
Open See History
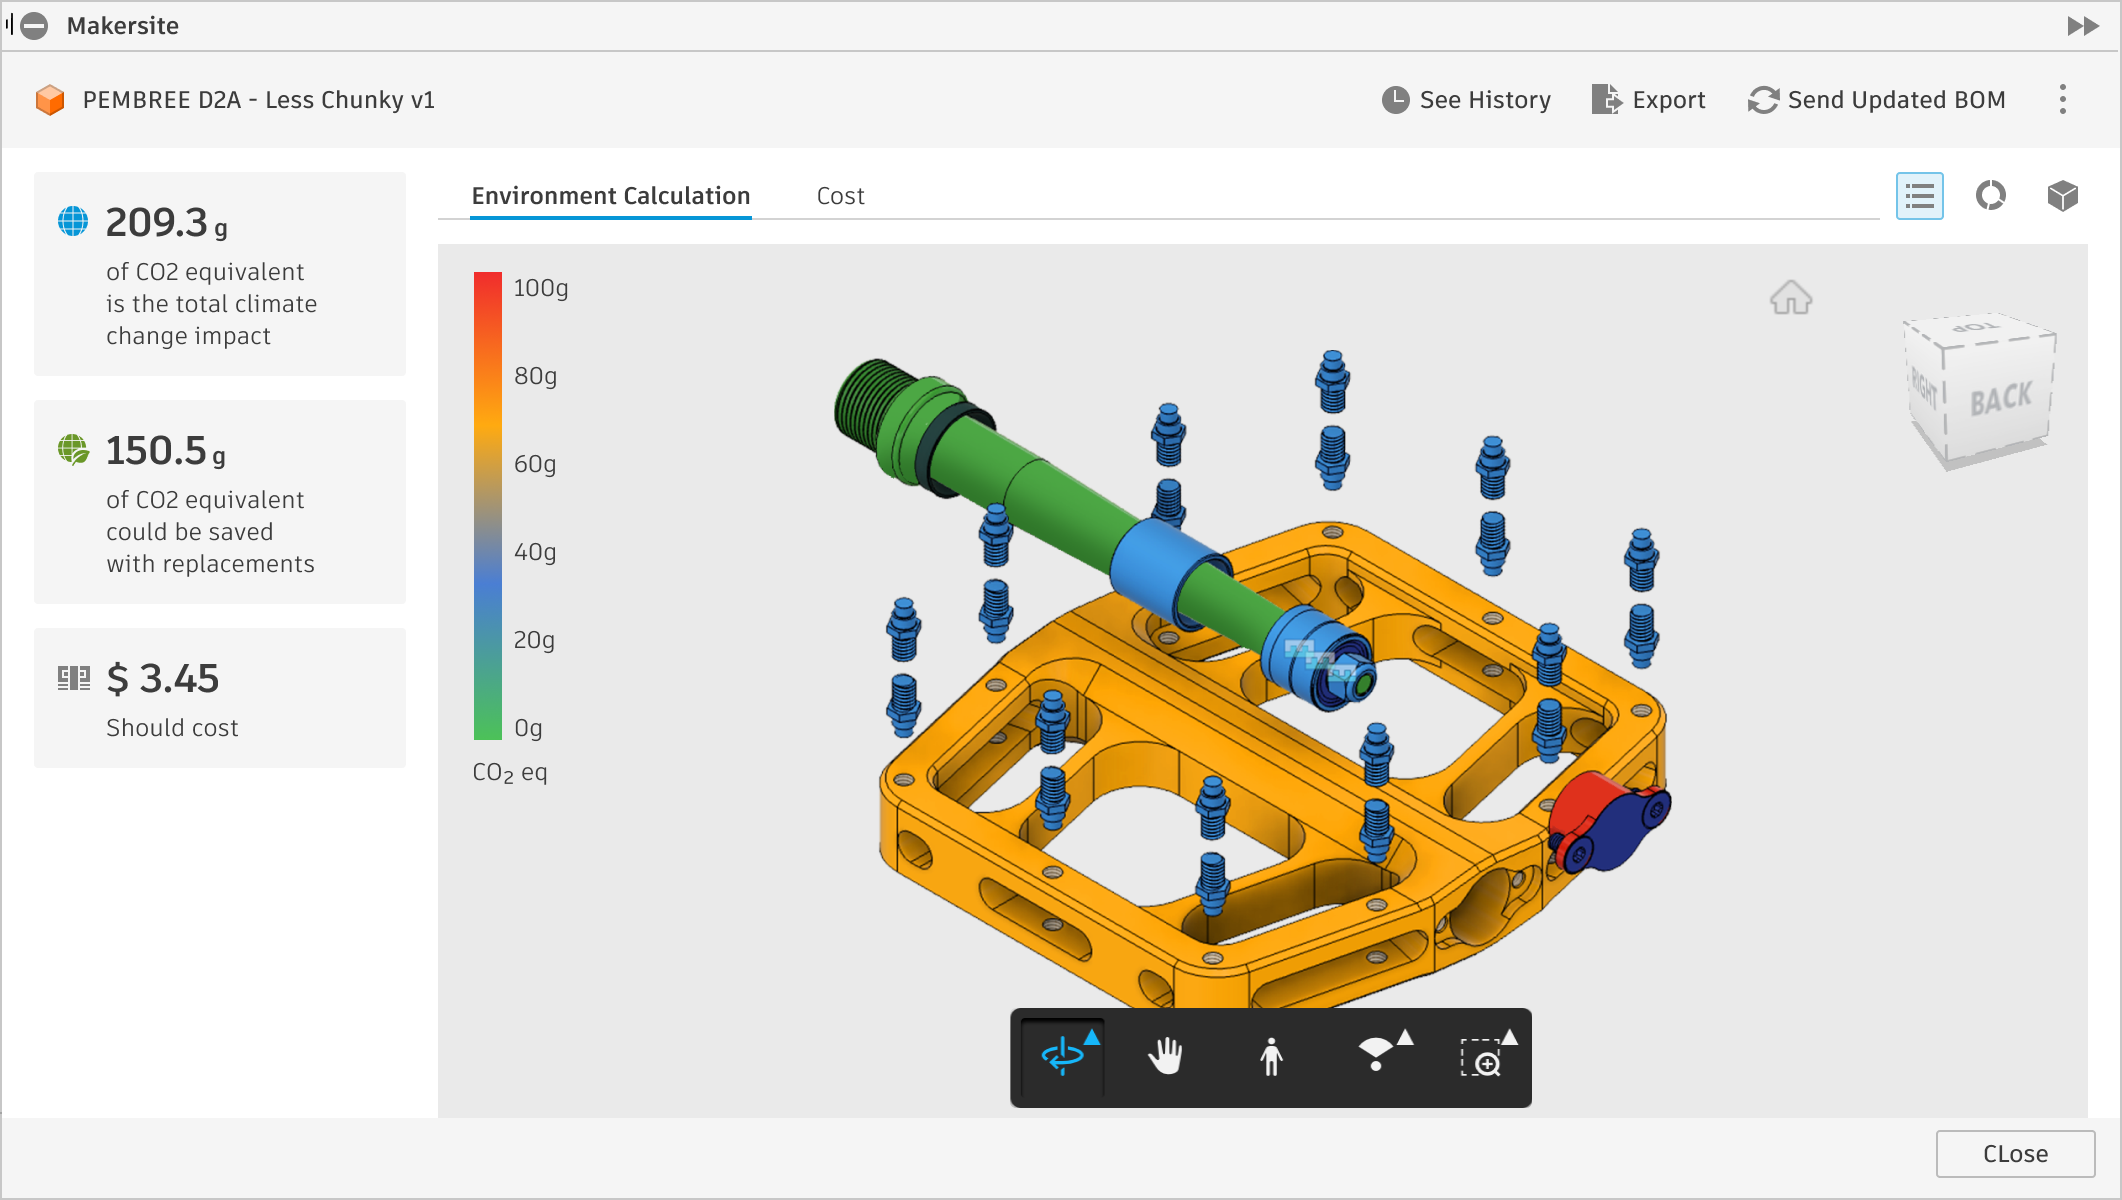pos(1466,100)
